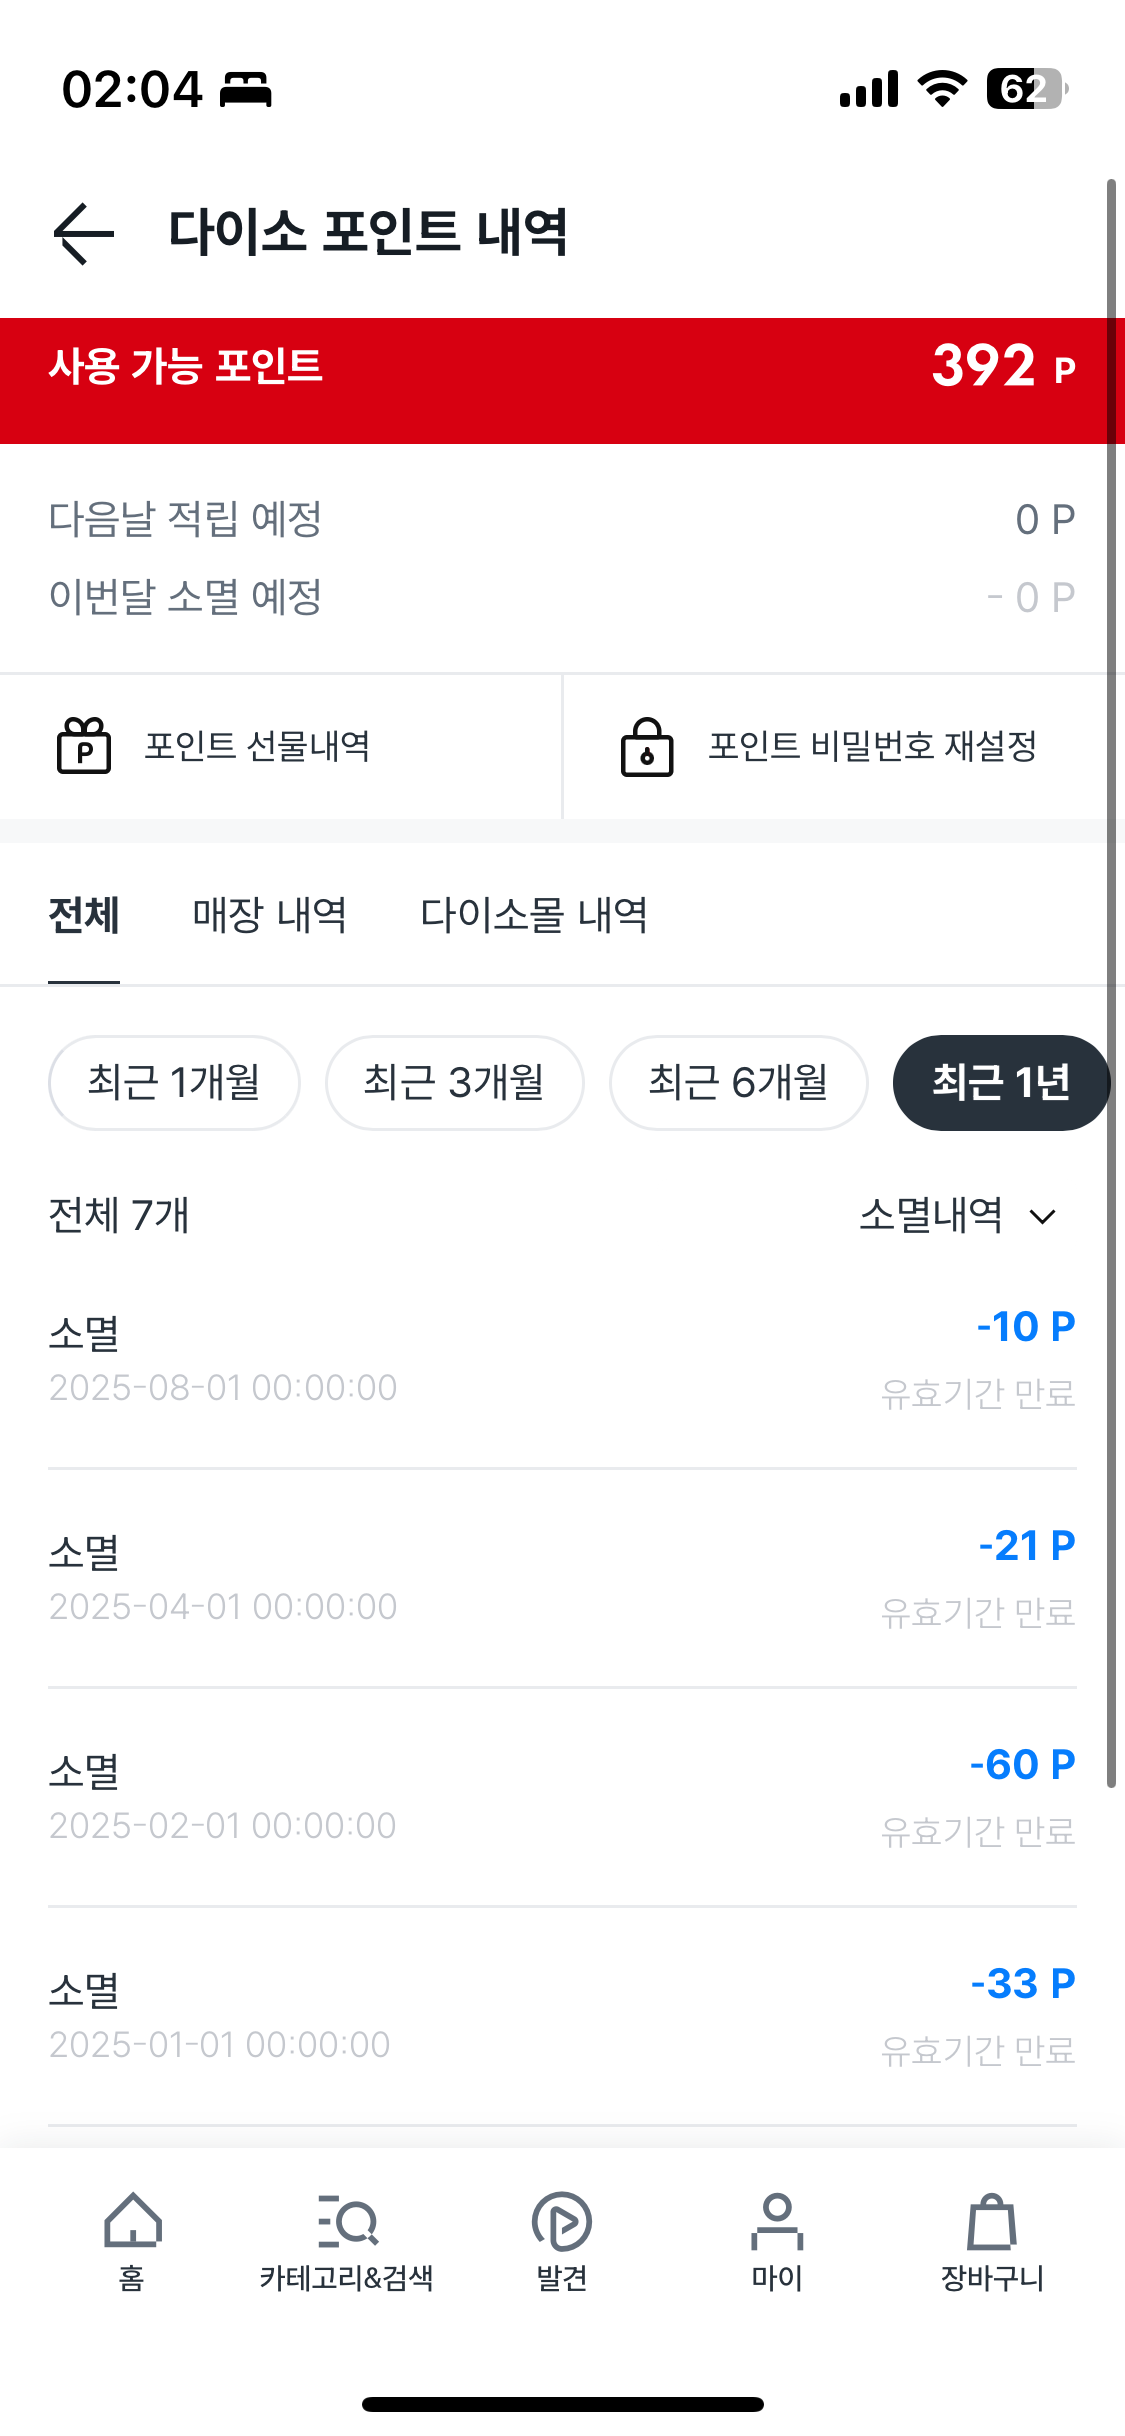Expand the 소멸내역 filter dropdown
This screenshot has height=2436, width=1125.
click(932, 1216)
